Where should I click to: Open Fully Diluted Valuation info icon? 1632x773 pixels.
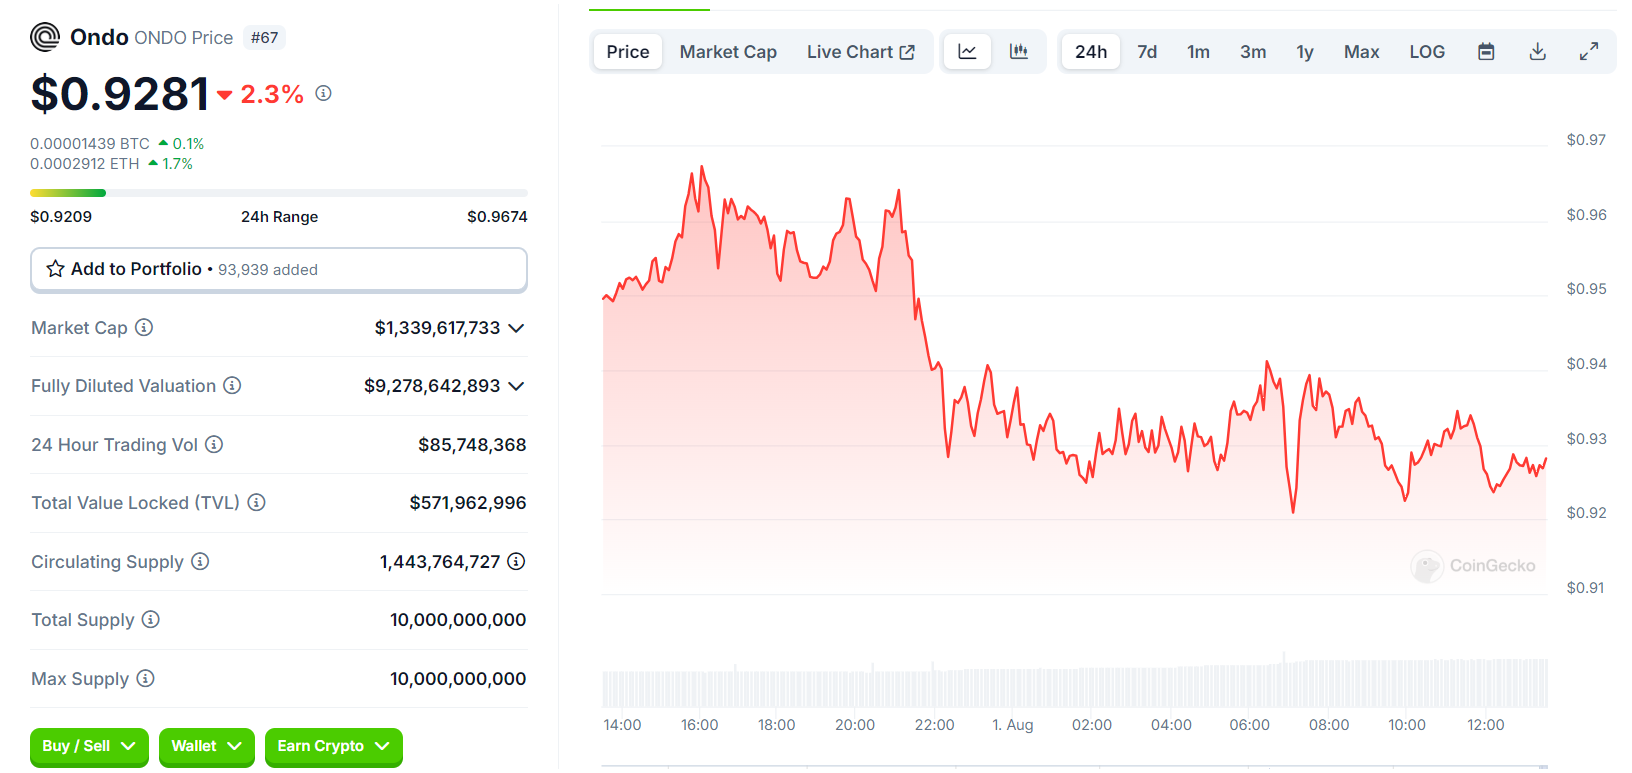(232, 385)
